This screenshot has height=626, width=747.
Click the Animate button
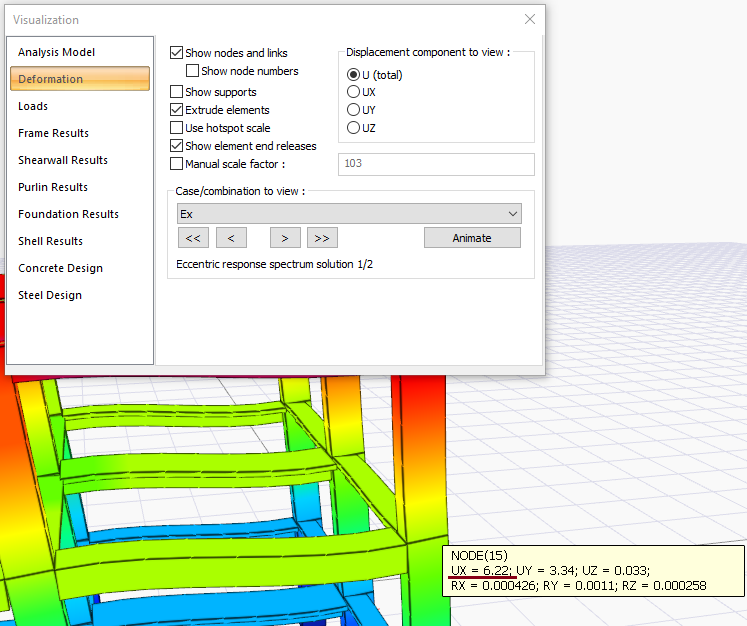472,238
